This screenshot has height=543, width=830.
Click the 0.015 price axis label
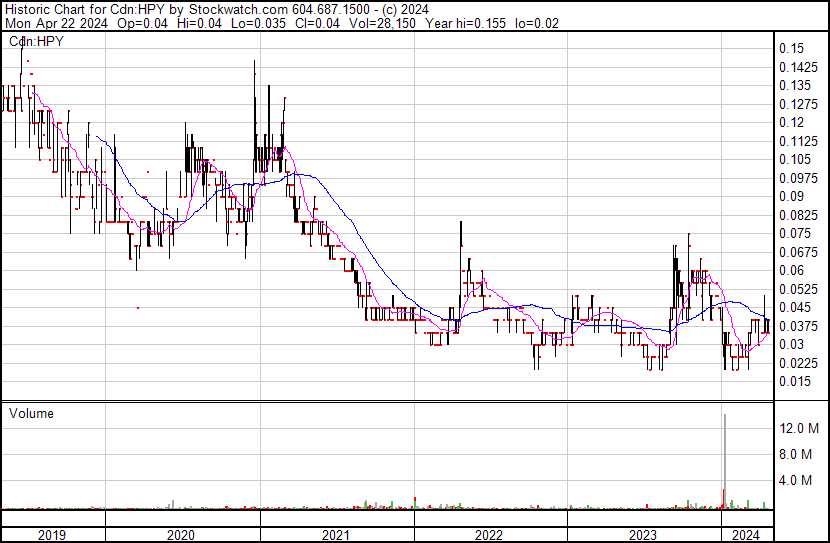click(795, 381)
